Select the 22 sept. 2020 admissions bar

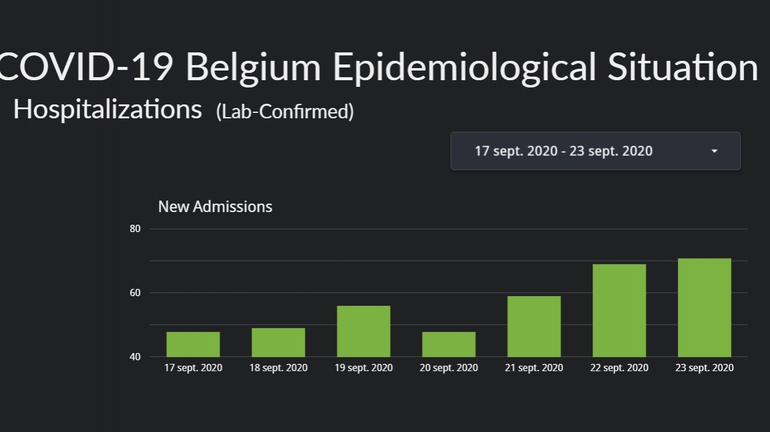click(619, 310)
